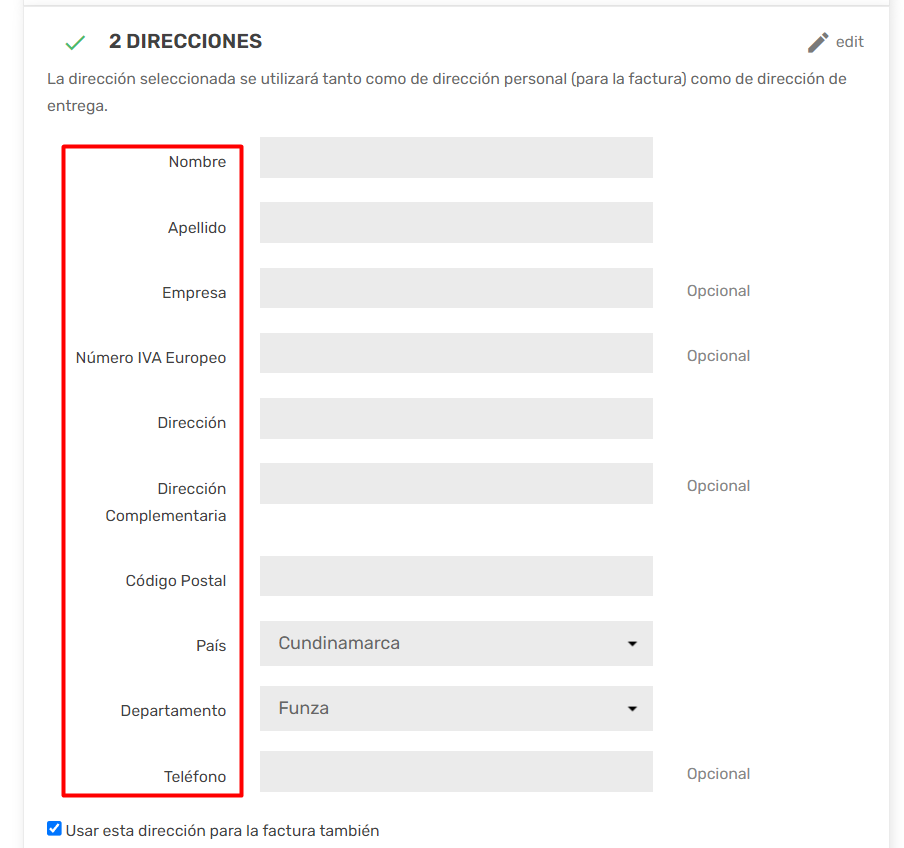904x848 pixels.
Task: Focus the Teléfono input field
Action: pyautogui.click(x=456, y=771)
